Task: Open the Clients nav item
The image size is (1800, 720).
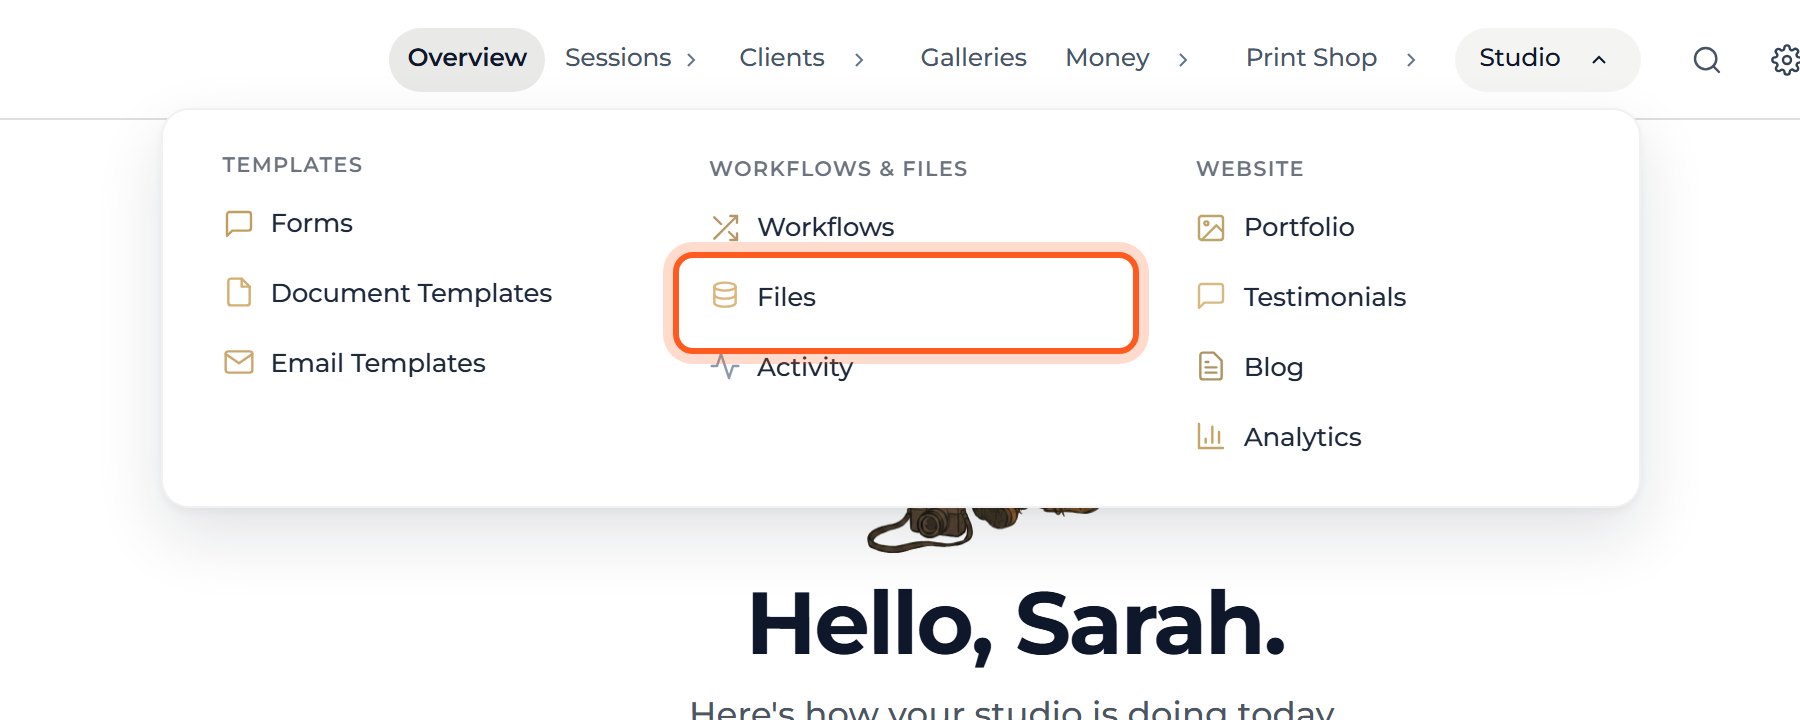Action: click(782, 58)
